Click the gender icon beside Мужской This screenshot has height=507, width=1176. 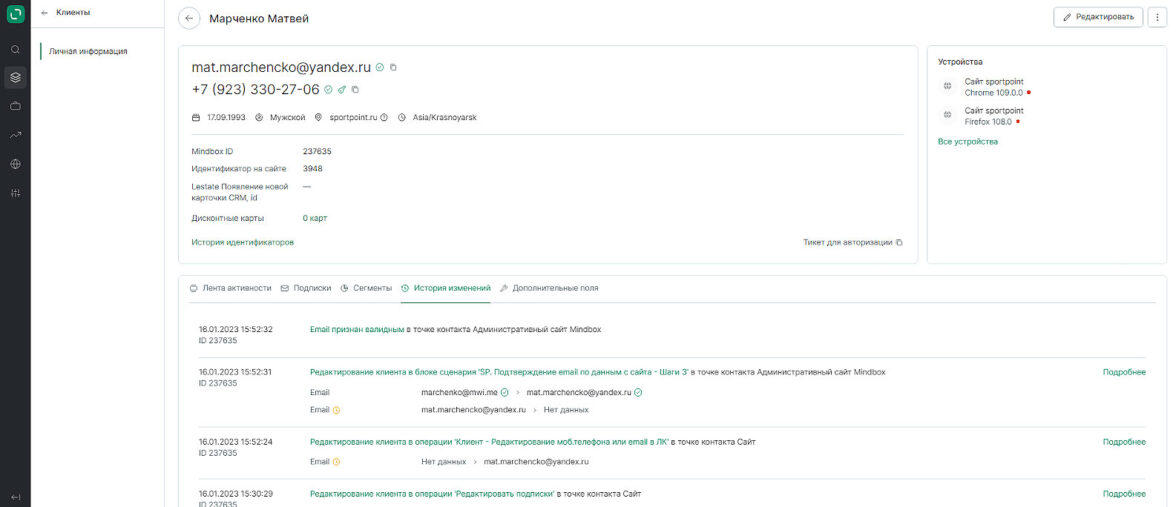260,118
